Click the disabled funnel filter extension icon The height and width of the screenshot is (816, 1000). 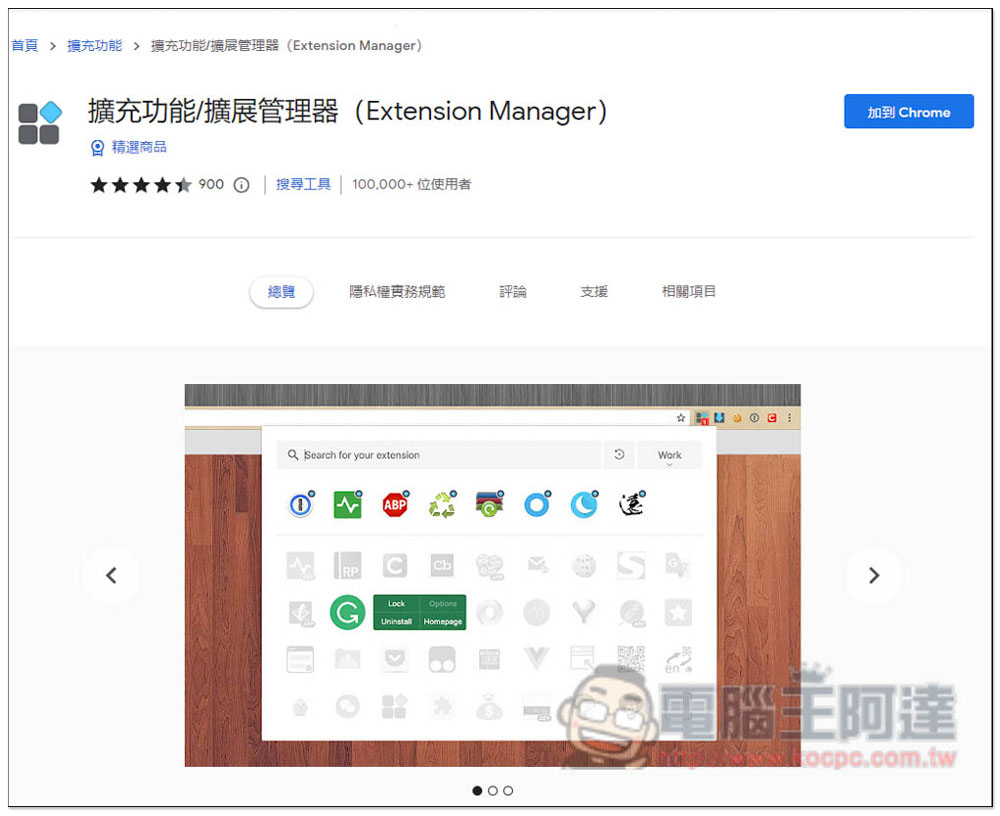pyautogui.click(x=584, y=612)
